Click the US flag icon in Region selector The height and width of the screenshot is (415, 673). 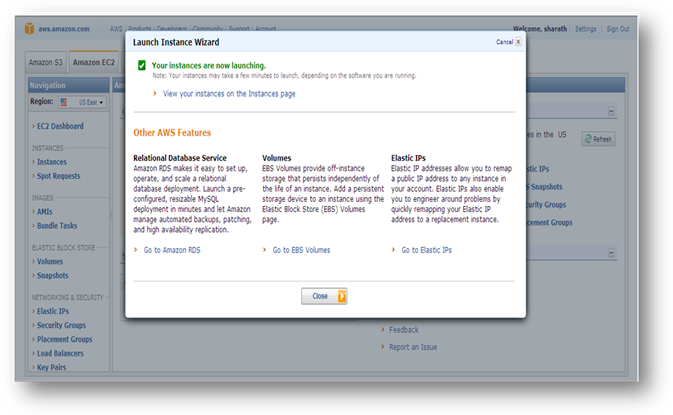tap(65, 102)
